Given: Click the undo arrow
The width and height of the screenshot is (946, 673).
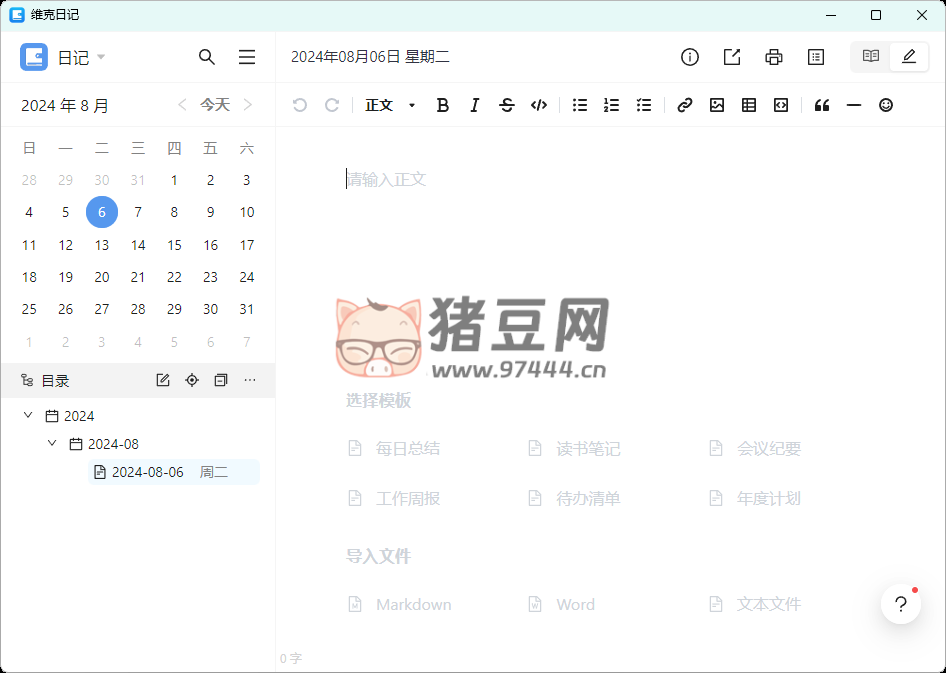Looking at the screenshot, I should 300,106.
